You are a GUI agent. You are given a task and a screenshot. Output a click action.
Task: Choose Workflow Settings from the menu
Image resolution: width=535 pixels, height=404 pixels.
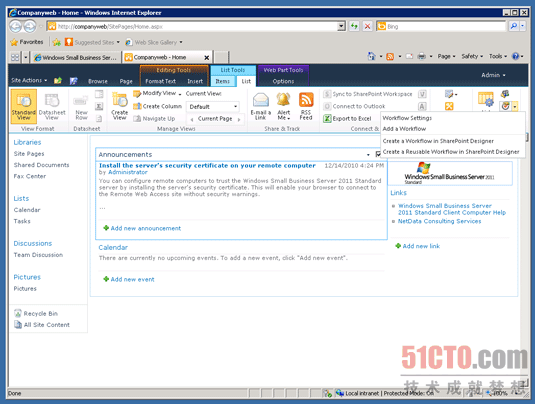[x=407, y=118]
